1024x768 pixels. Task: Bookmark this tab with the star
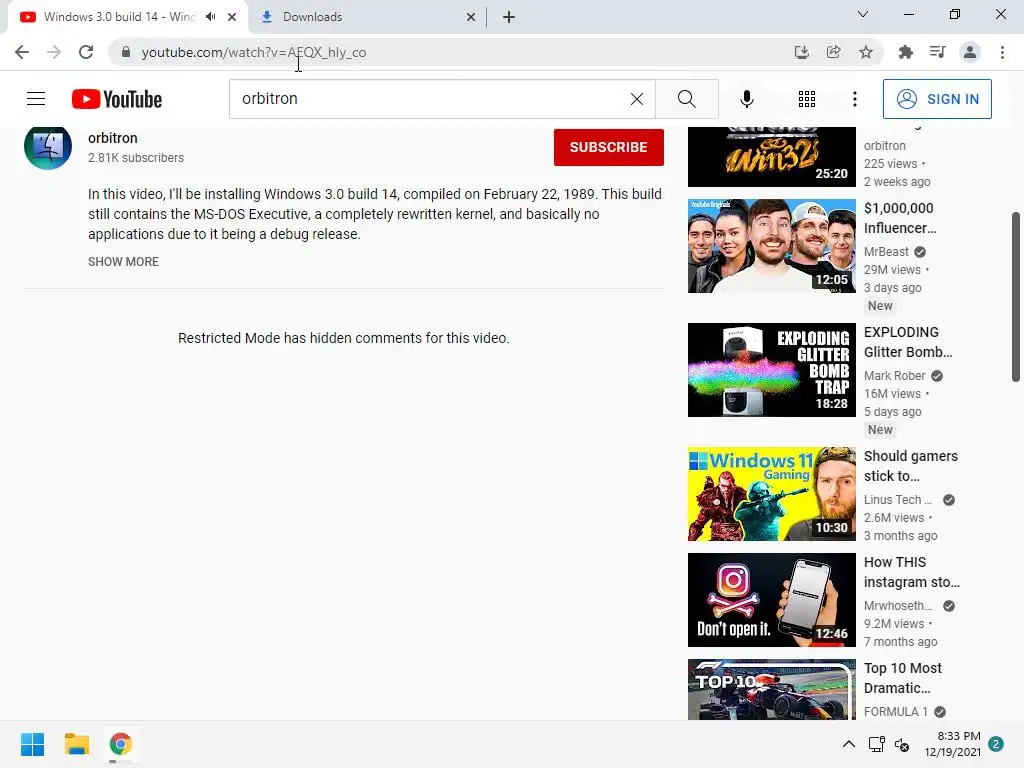[x=866, y=52]
